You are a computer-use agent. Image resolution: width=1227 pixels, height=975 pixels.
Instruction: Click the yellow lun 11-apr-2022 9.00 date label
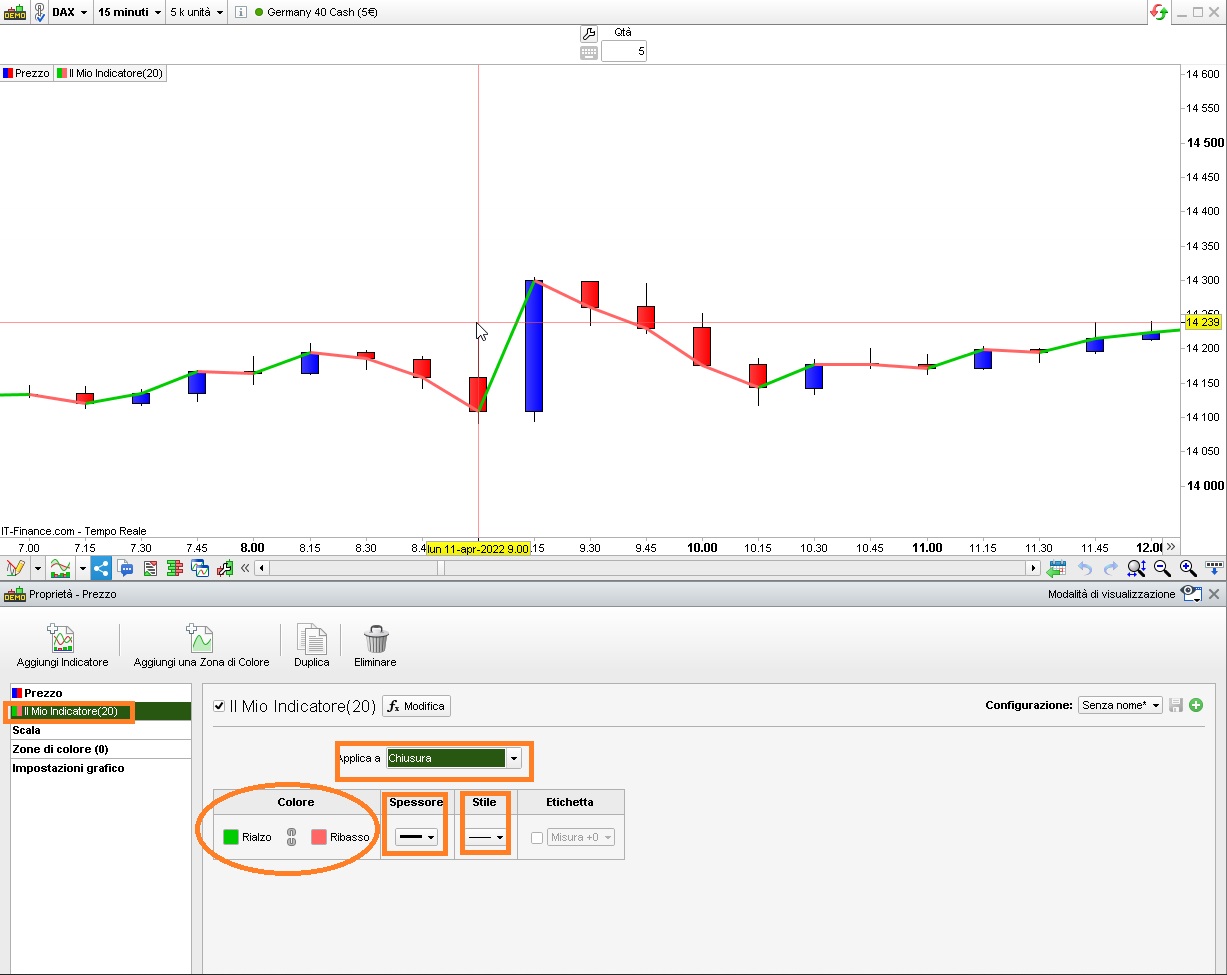pyautogui.click(x=476, y=548)
